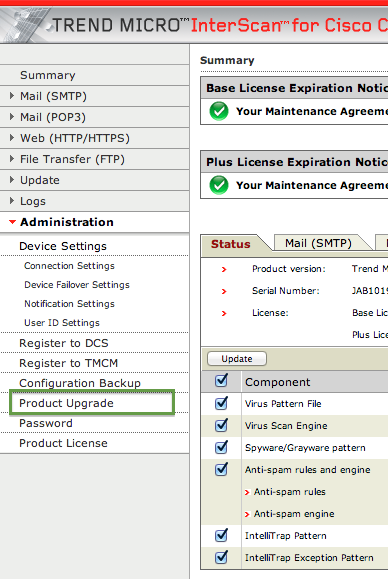Open File Transfer (FTP) section
This screenshot has width=388, height=579.
72,160
